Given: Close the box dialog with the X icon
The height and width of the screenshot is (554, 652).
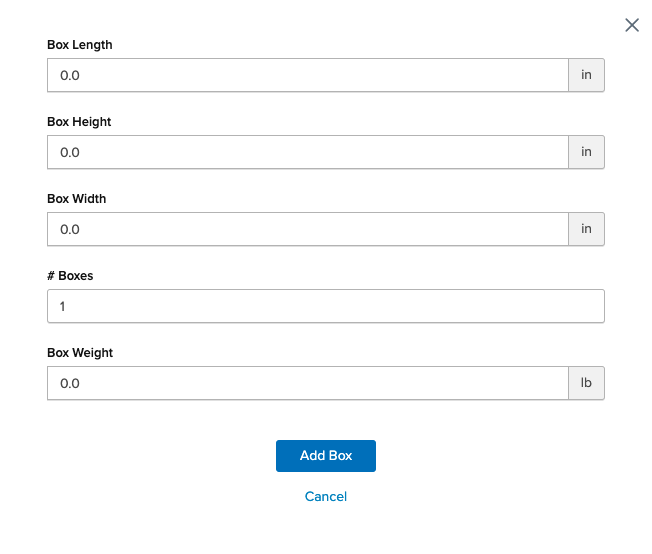Looking at the screenshot, I should [x=632, y=25].
